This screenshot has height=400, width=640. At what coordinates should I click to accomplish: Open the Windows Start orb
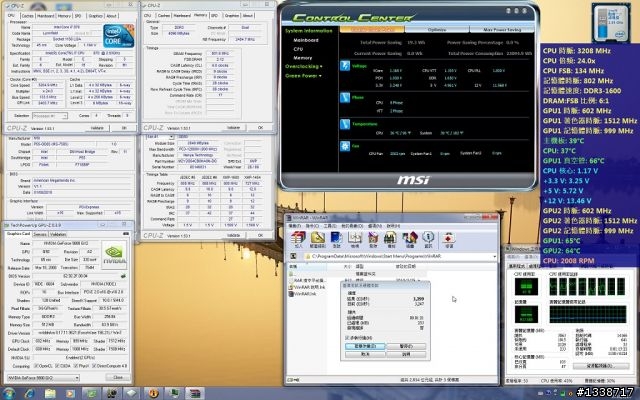point(9,393)
